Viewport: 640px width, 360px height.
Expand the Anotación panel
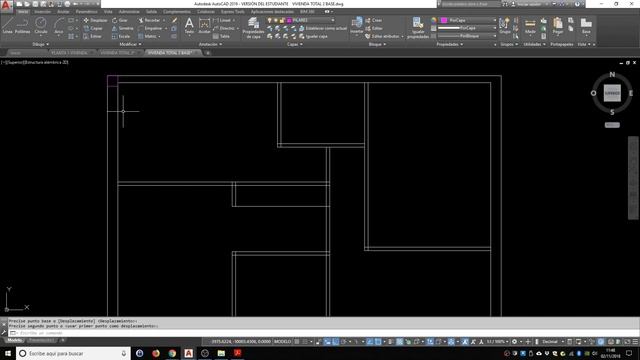[210, 44]
